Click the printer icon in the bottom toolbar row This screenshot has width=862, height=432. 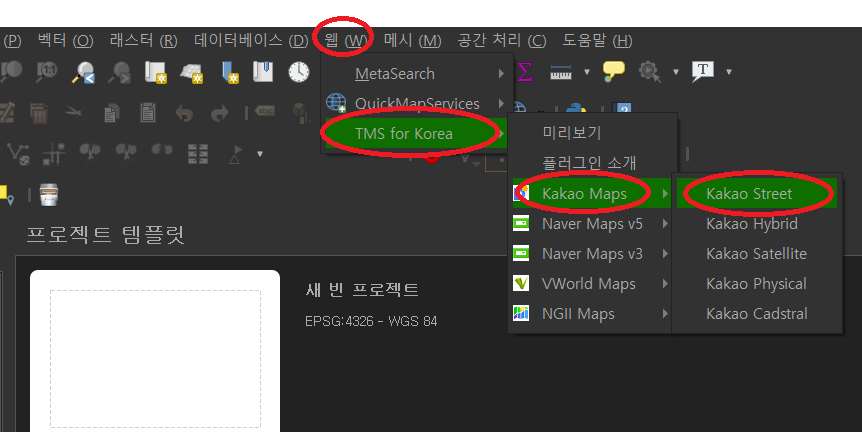click(x=49, y=195)
